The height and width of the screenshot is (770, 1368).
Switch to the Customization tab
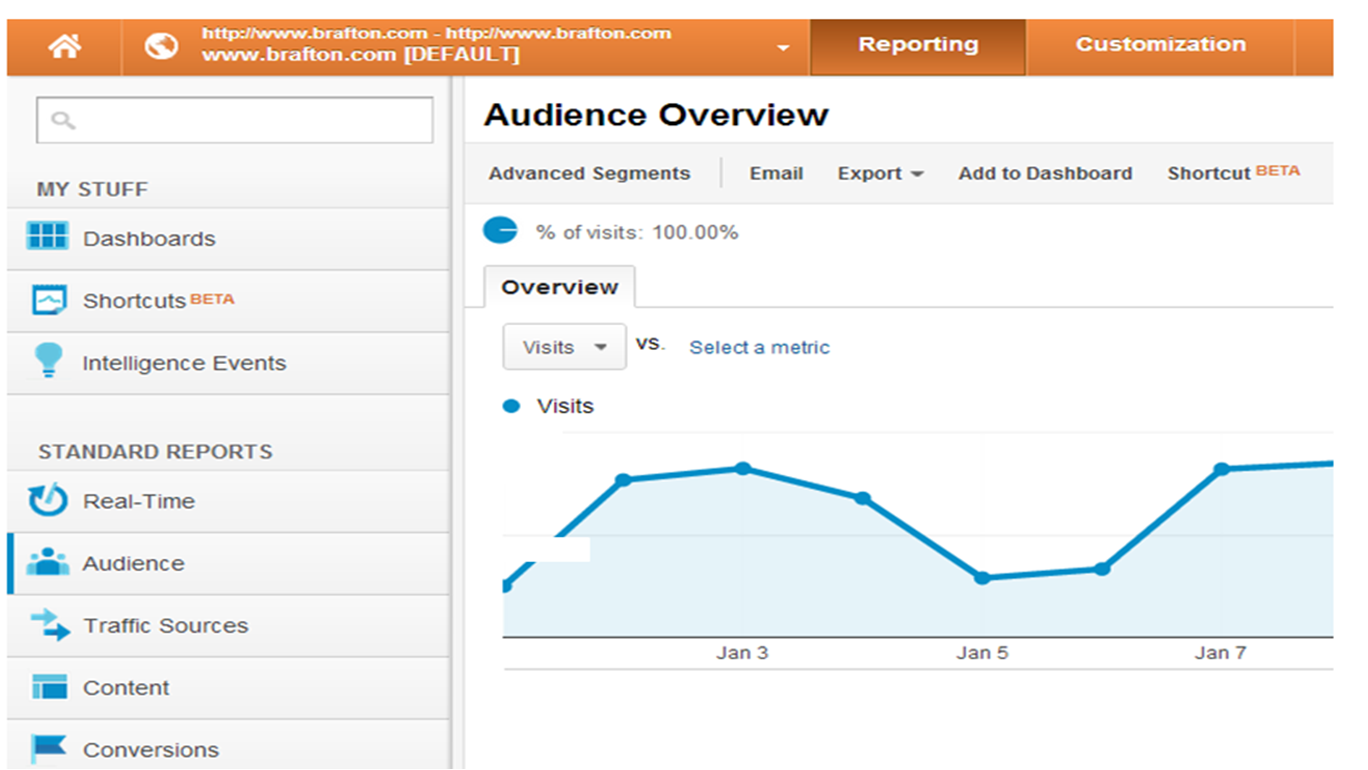[x=1160, y=46]
